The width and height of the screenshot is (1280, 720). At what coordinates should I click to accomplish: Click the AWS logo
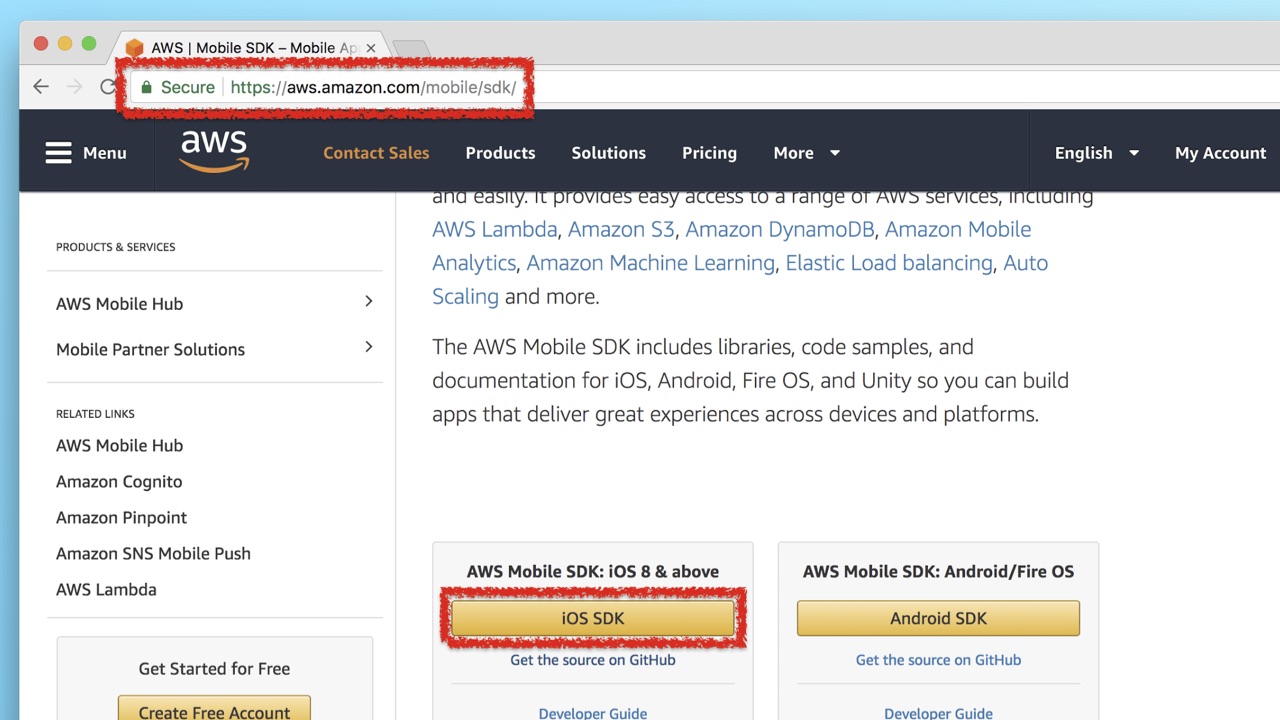click(x=214, y=152)
